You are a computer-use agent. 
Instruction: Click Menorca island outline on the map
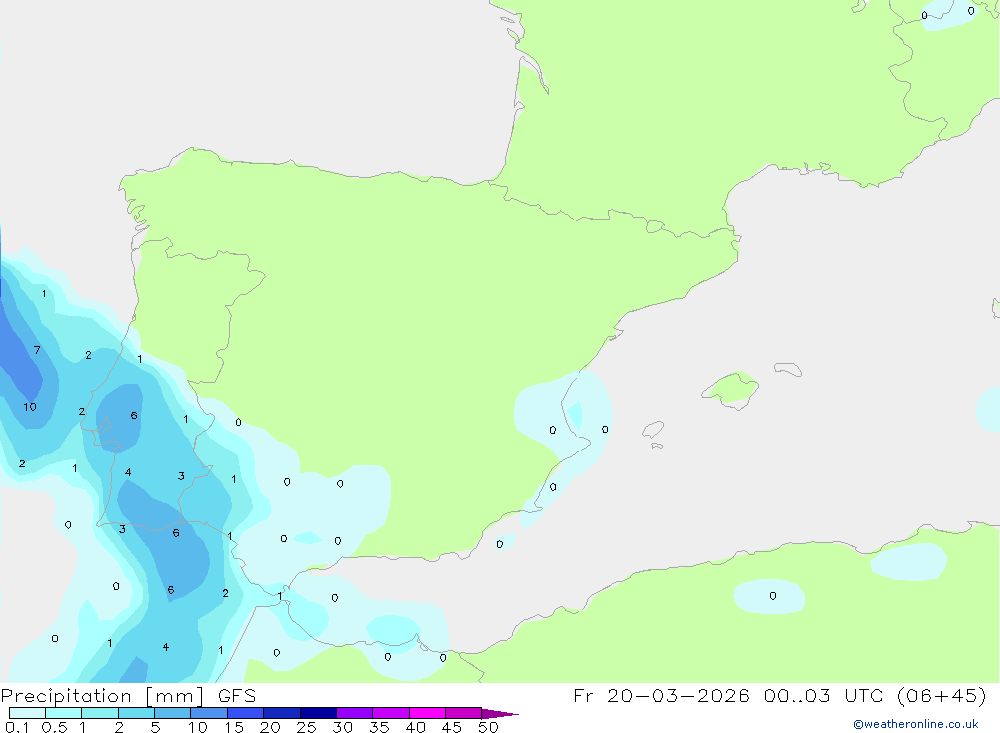[788, 369]
